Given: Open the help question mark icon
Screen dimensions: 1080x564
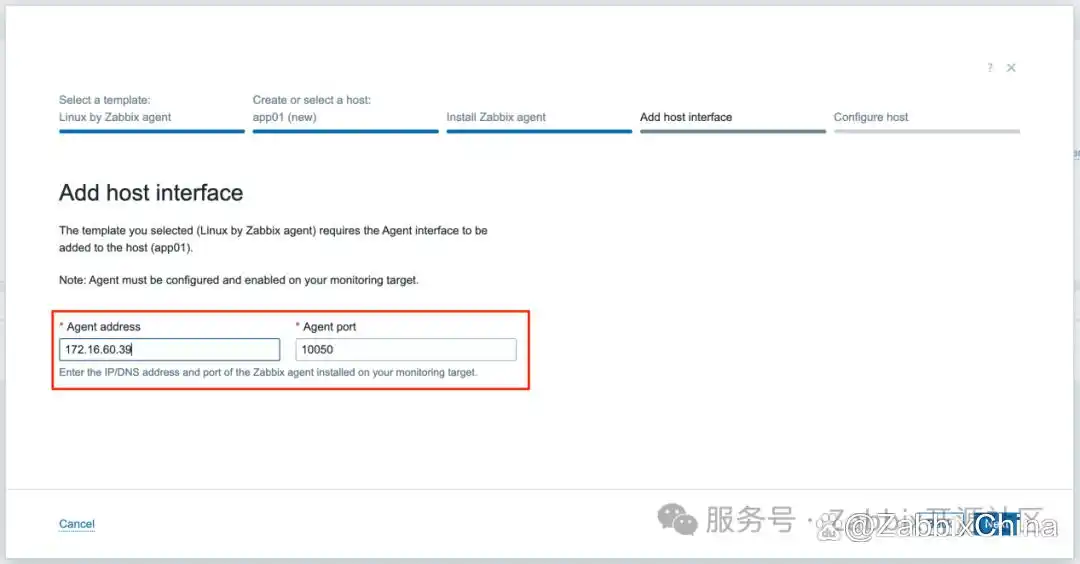Looking at the screenshot, I should (x=990, y=67).
